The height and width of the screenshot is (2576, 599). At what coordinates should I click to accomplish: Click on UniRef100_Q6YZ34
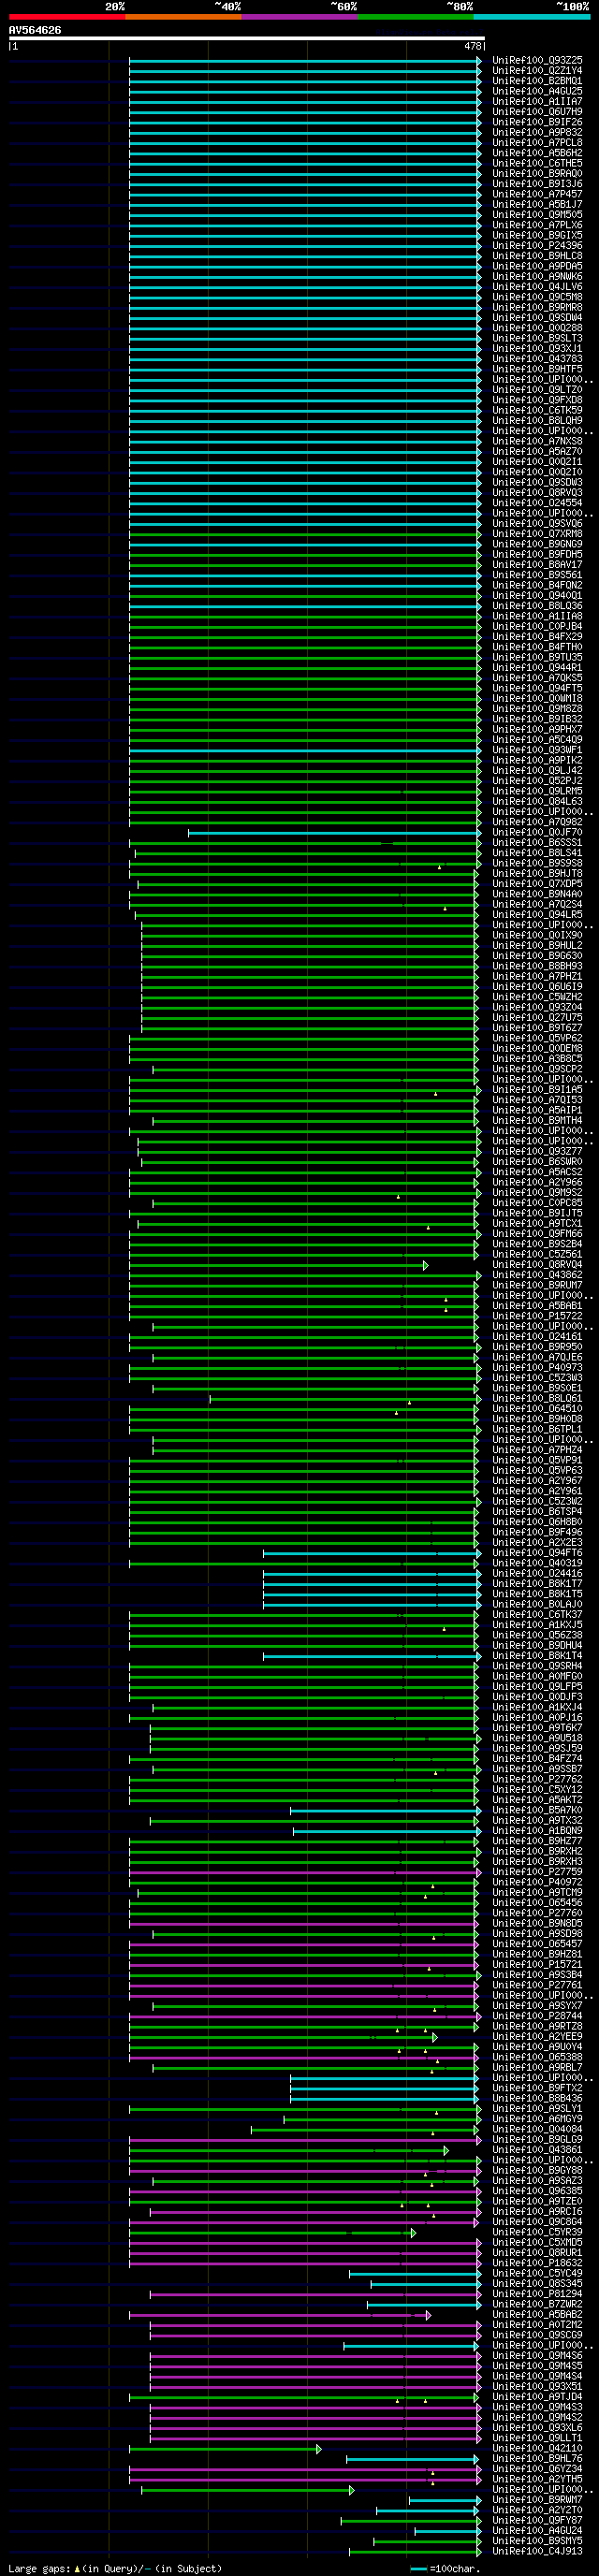click(538, 2469)
